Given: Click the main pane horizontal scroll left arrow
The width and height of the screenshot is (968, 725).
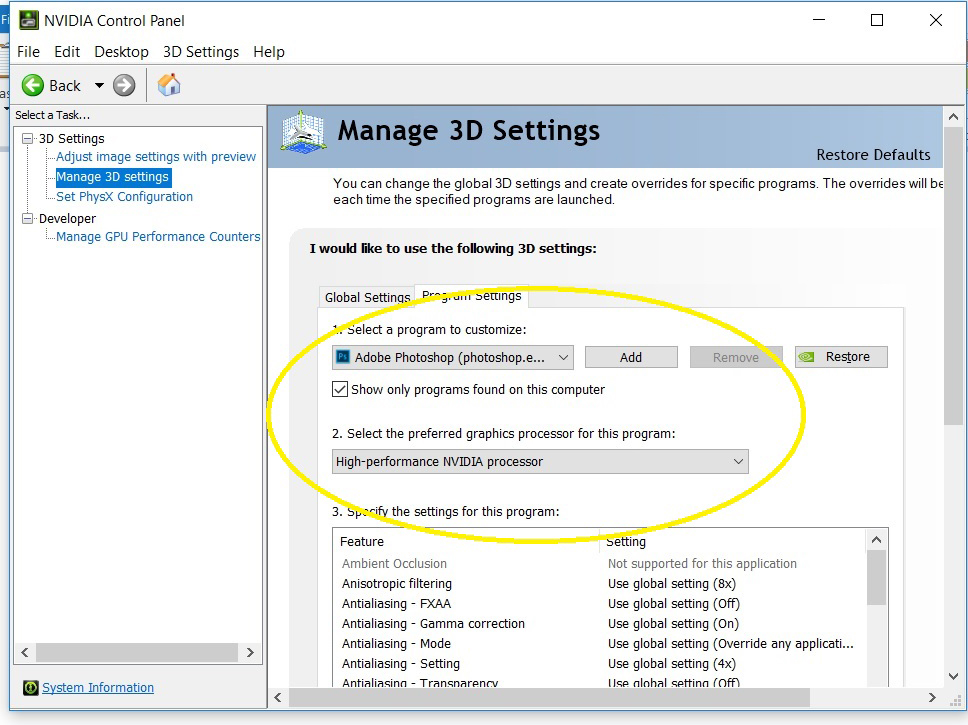Looking at the screenshot, I should coord(278,697).
